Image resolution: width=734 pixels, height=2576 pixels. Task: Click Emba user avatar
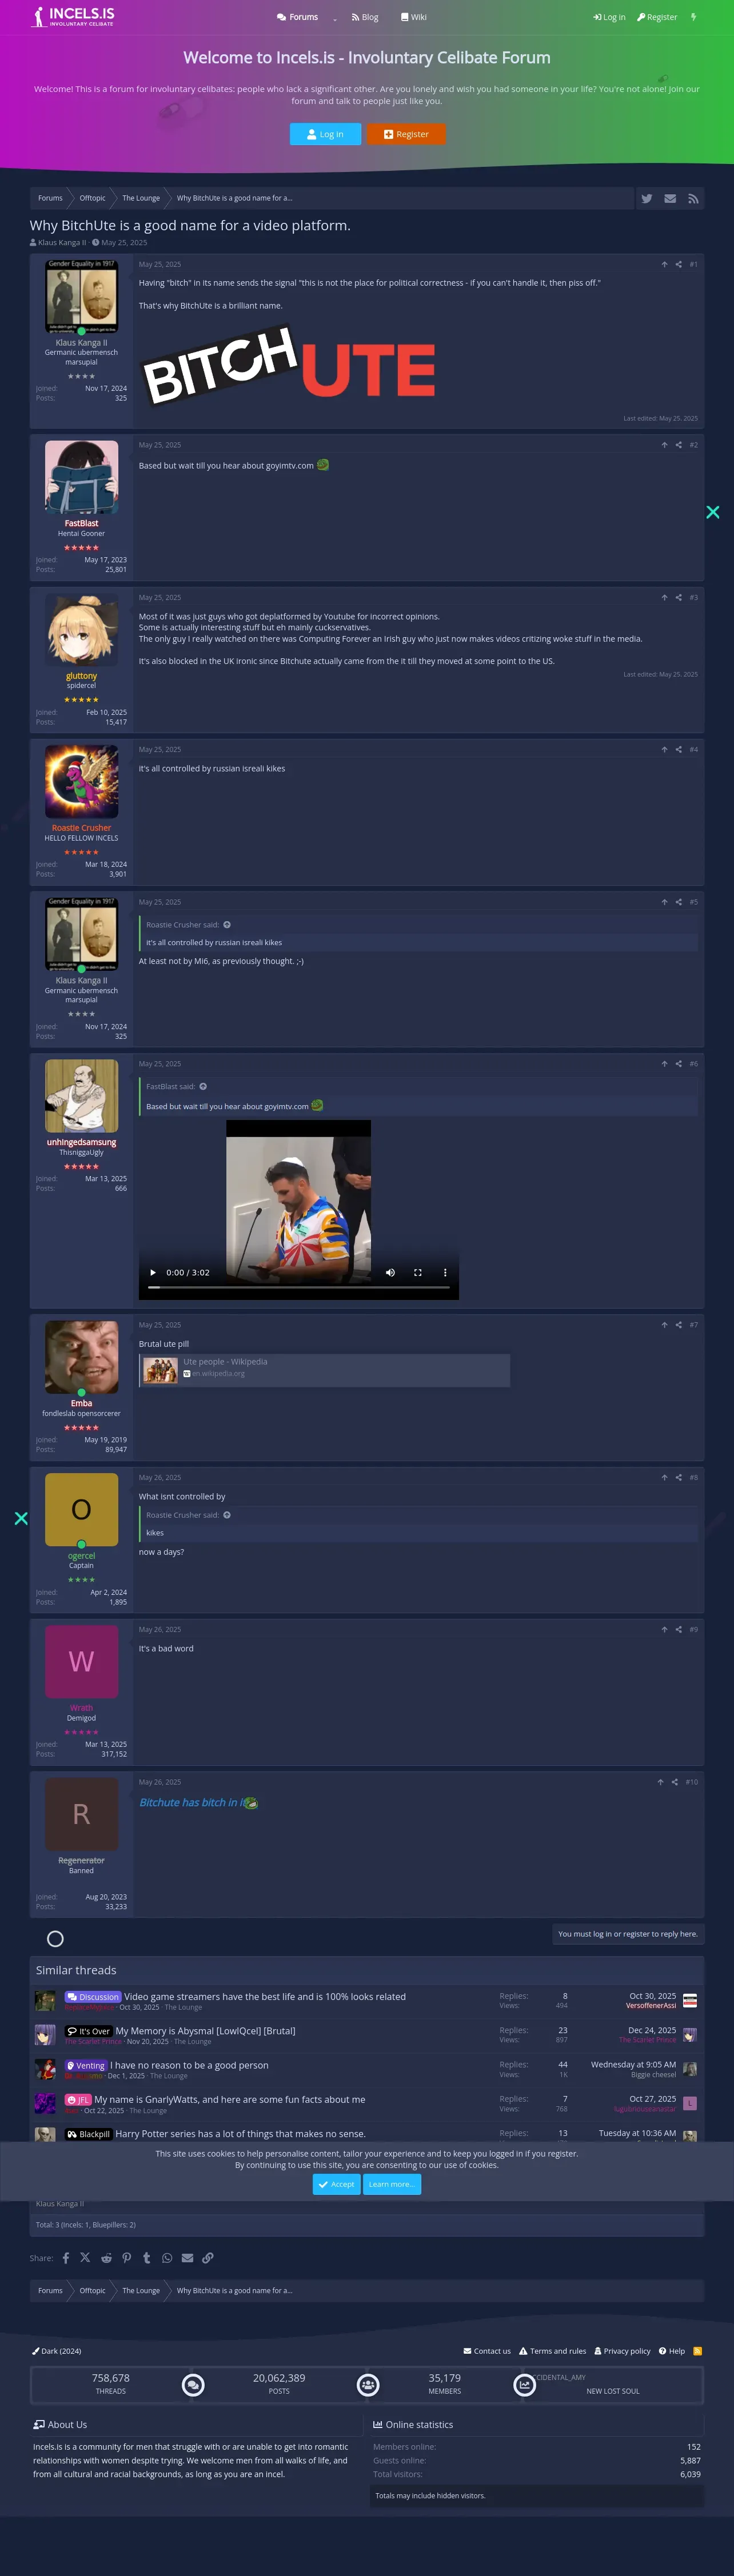point(81,1357)
